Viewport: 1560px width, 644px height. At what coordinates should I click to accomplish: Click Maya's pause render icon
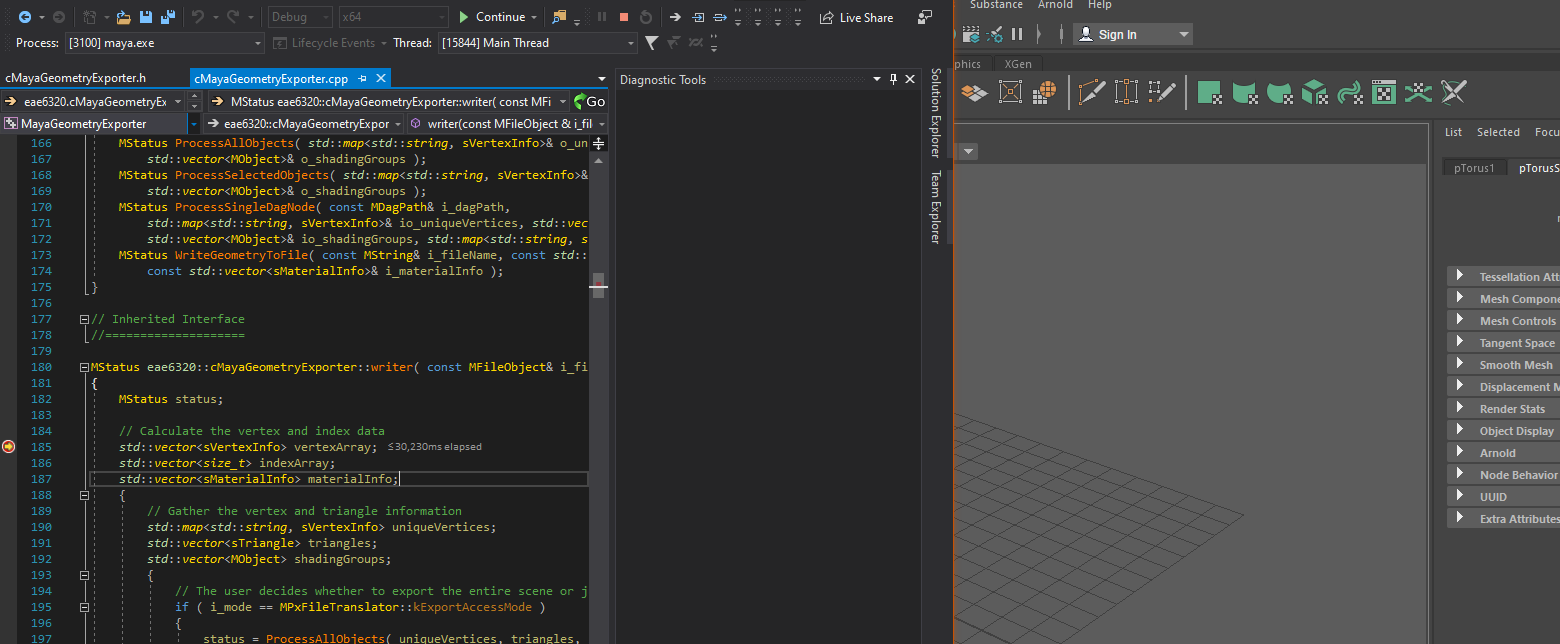pos(1017,34)
